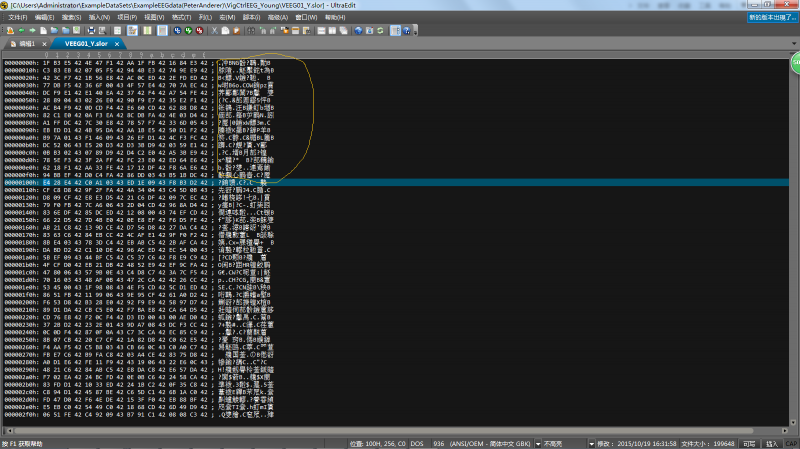
Task: Click the green forward arrow toolbar icon
Action: point(32,31)
